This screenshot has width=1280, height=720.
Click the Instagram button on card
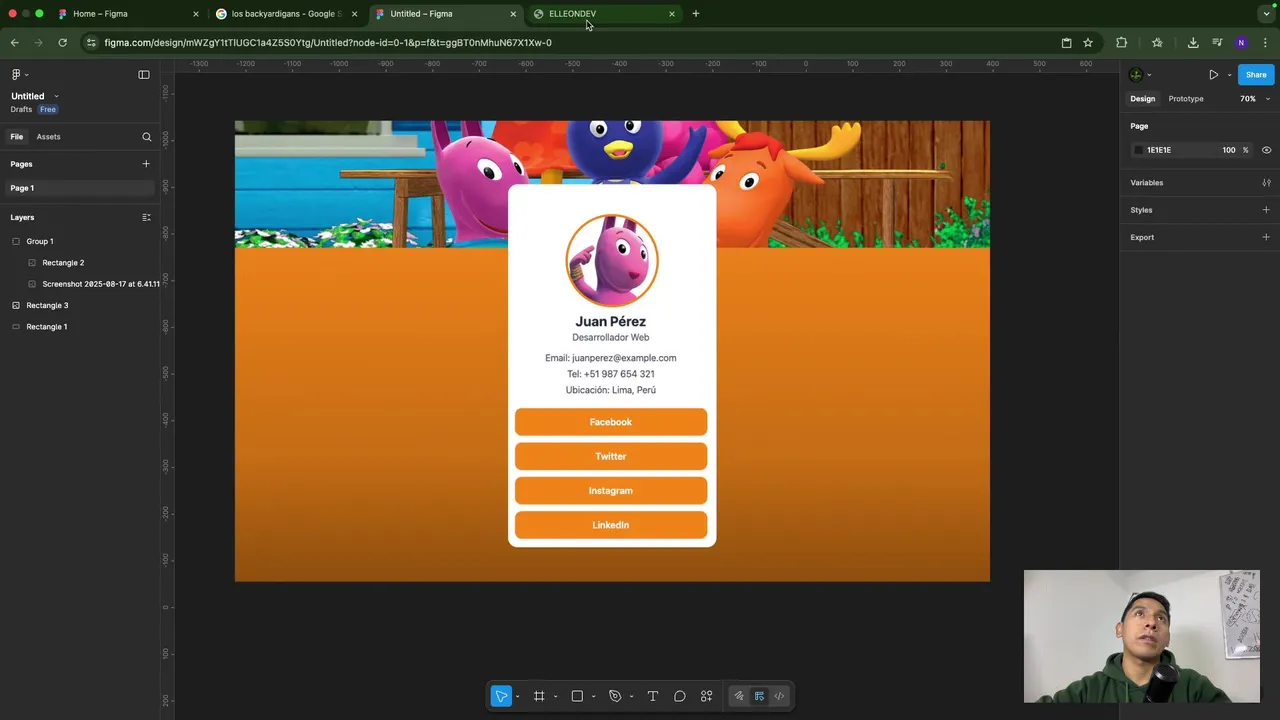pyautogui.click(x=611, y=491)
